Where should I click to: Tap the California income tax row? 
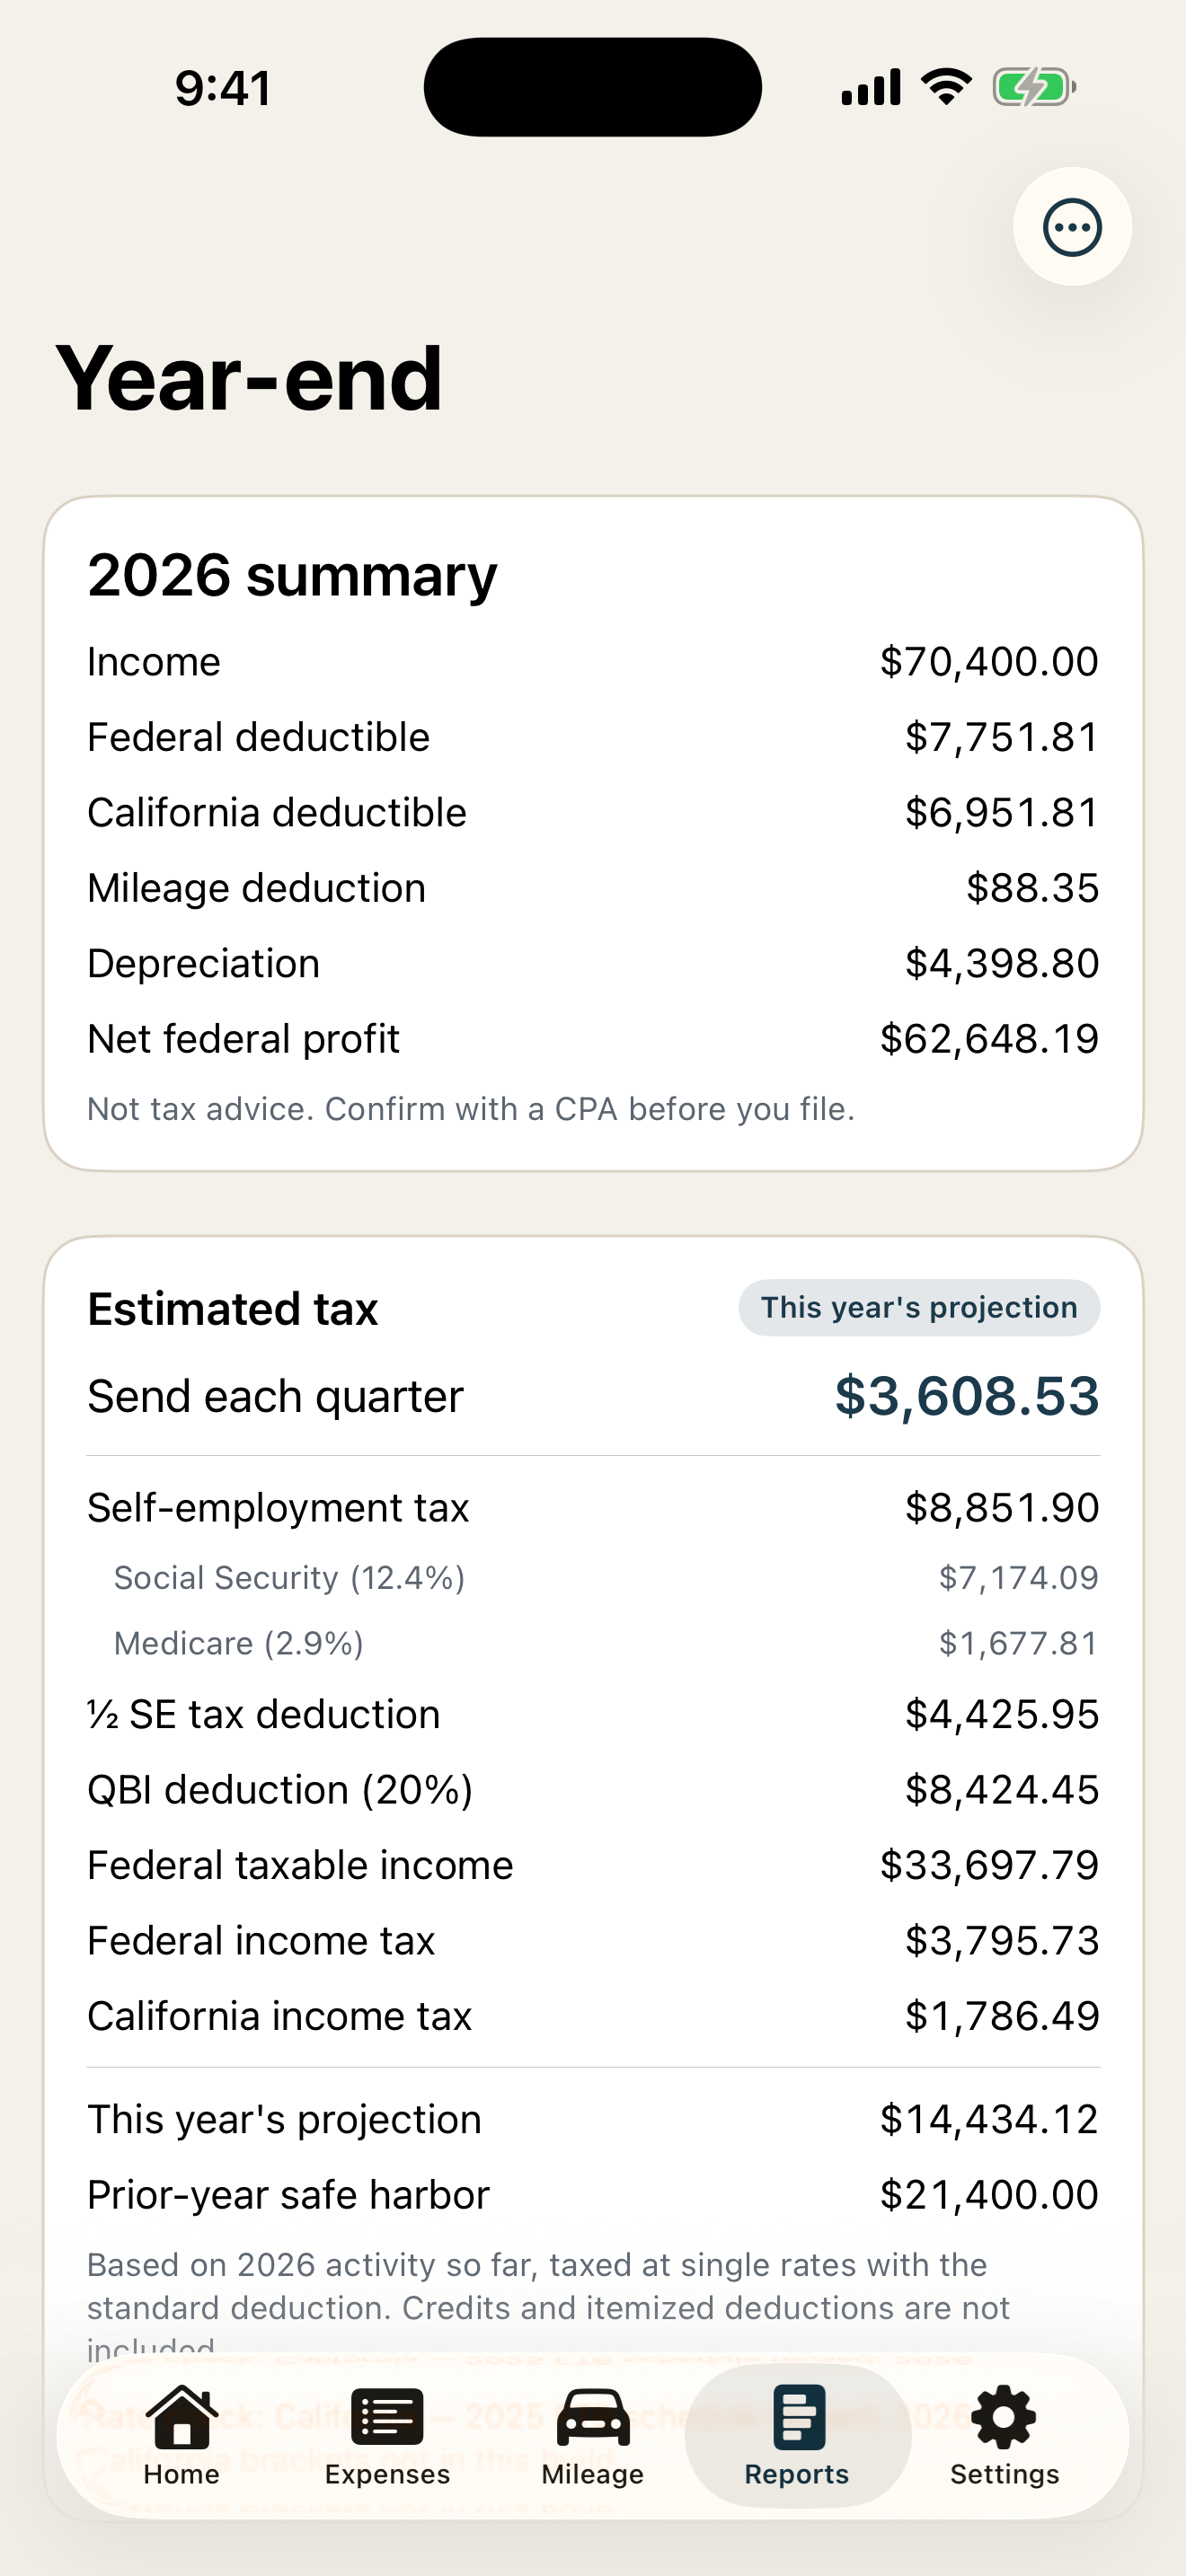(x=593, y=2016)
